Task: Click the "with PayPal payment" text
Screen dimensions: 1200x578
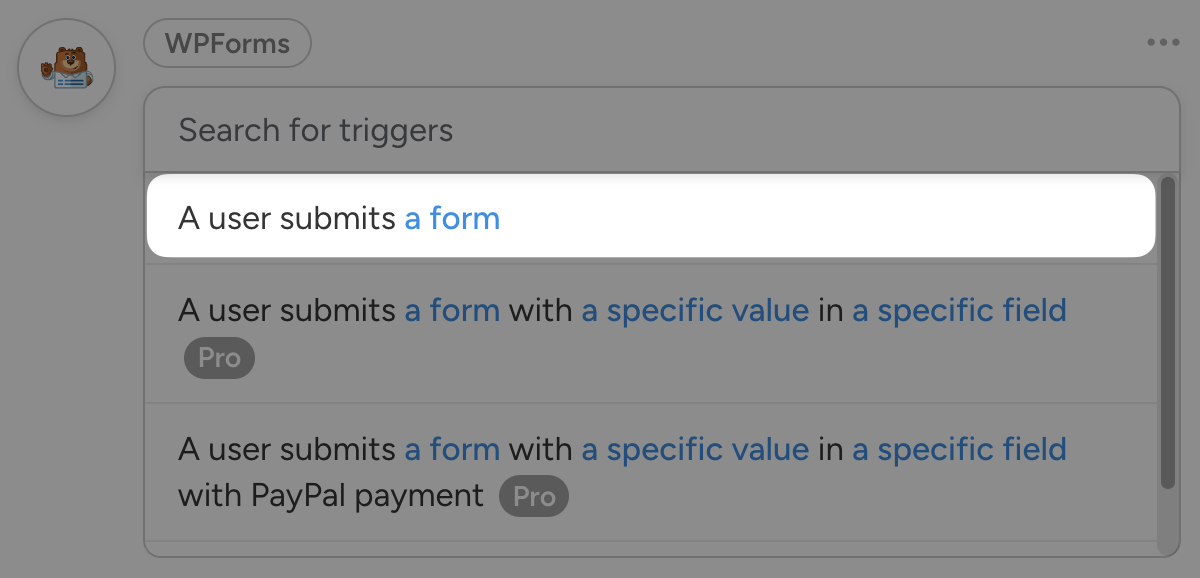Action: (x=330, y=495)
